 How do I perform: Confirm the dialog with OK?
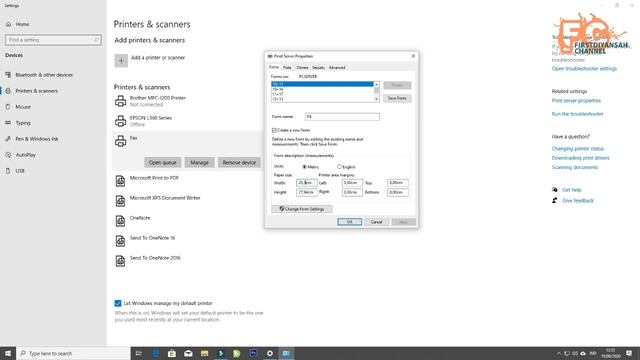click(349, 222)
